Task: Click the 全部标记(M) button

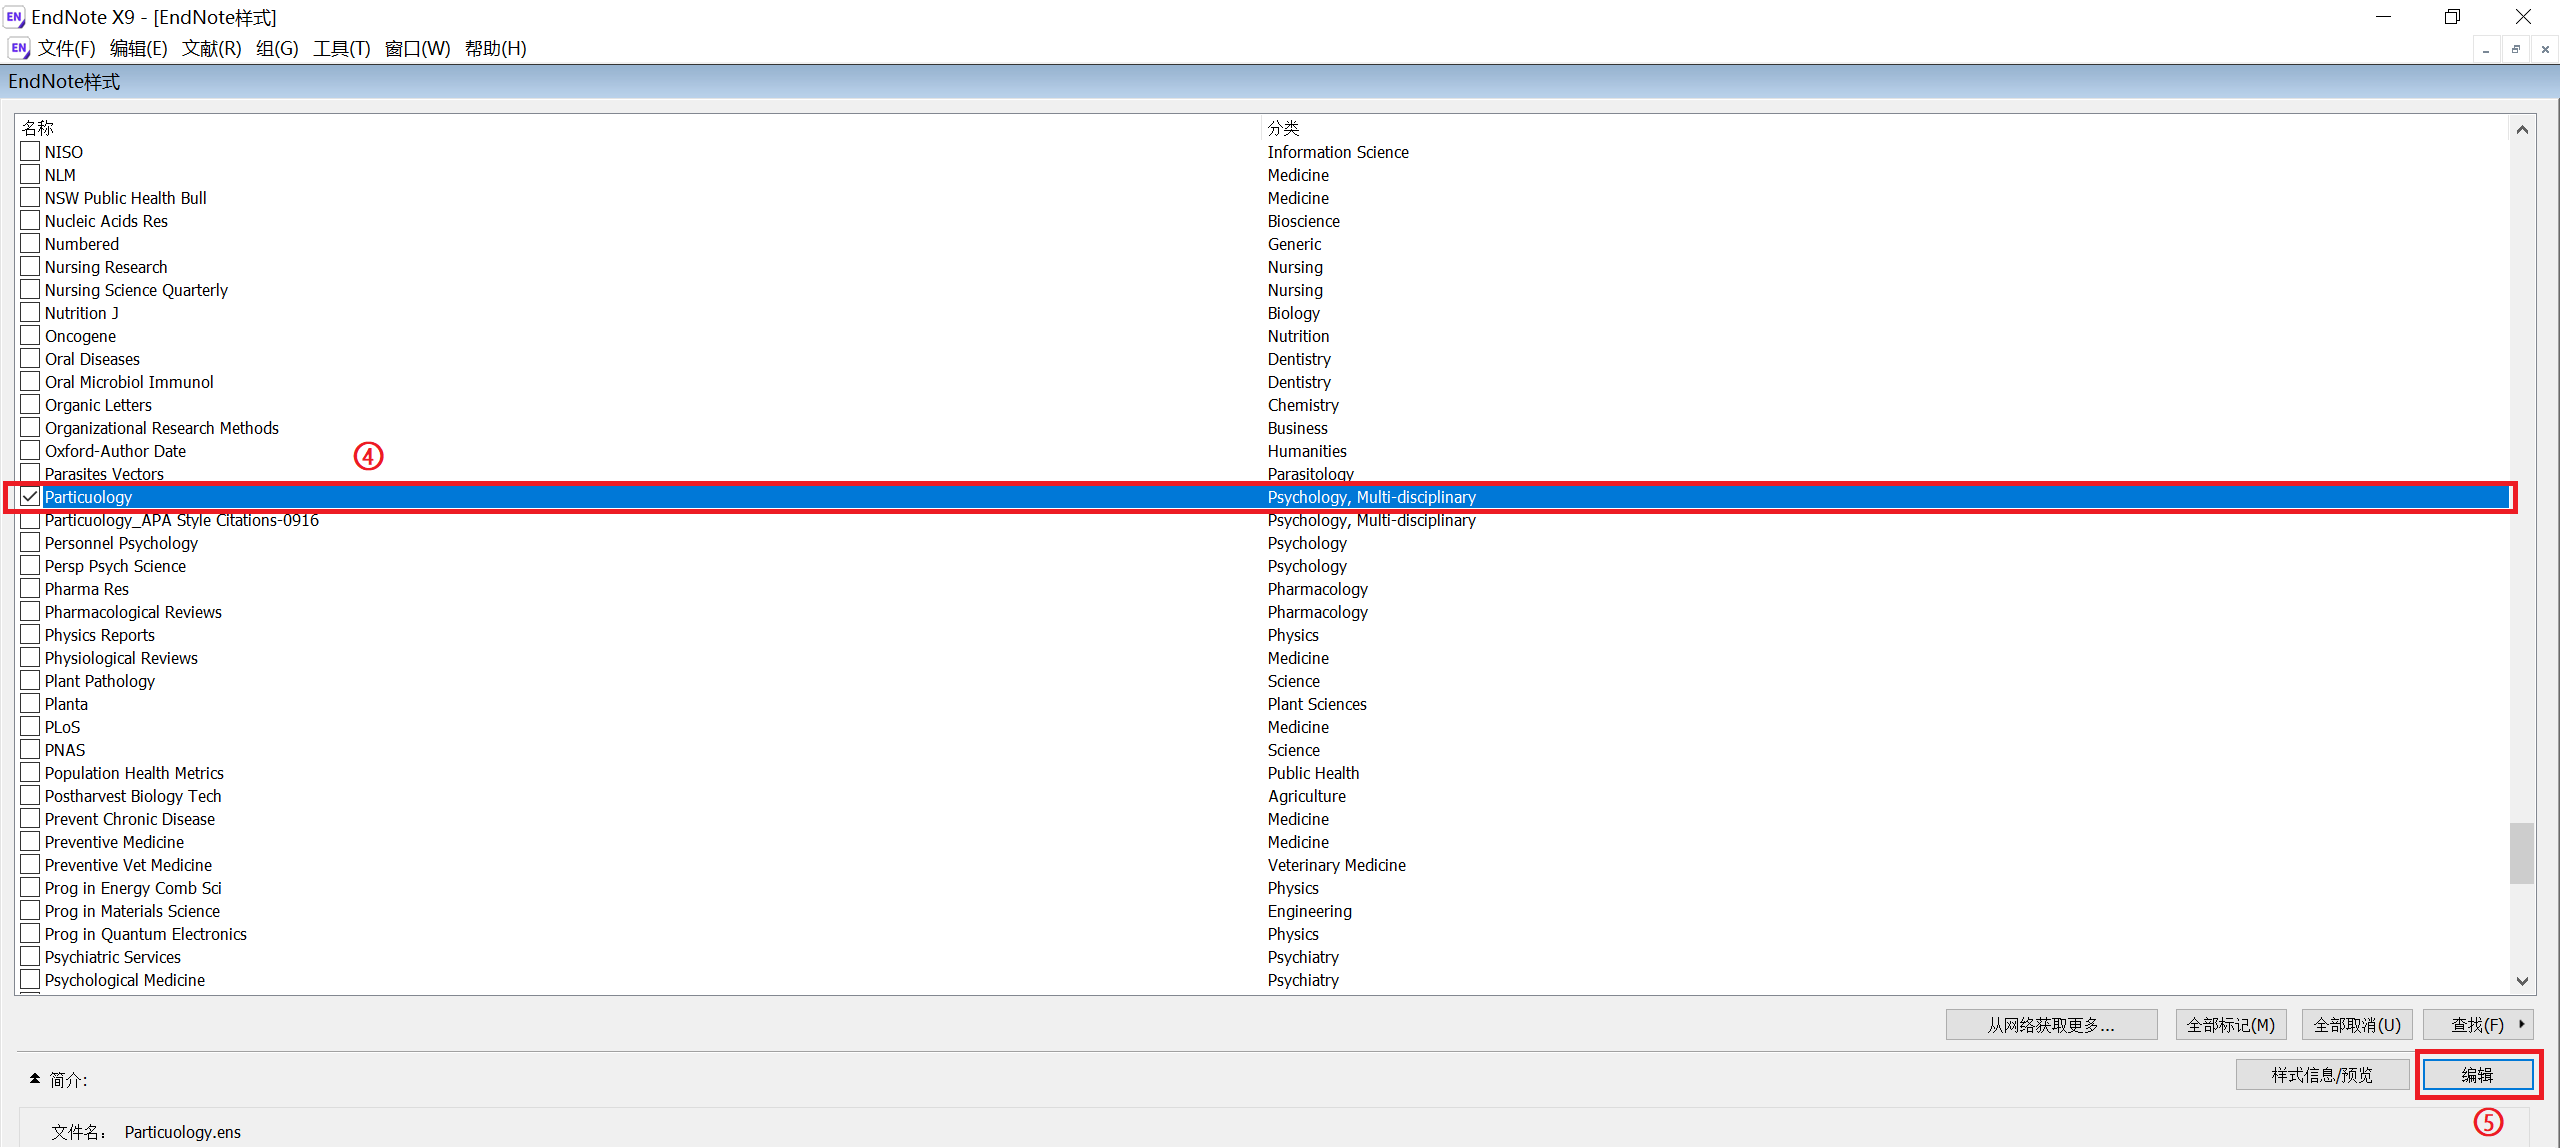Action: (x=2231, y=1025)
